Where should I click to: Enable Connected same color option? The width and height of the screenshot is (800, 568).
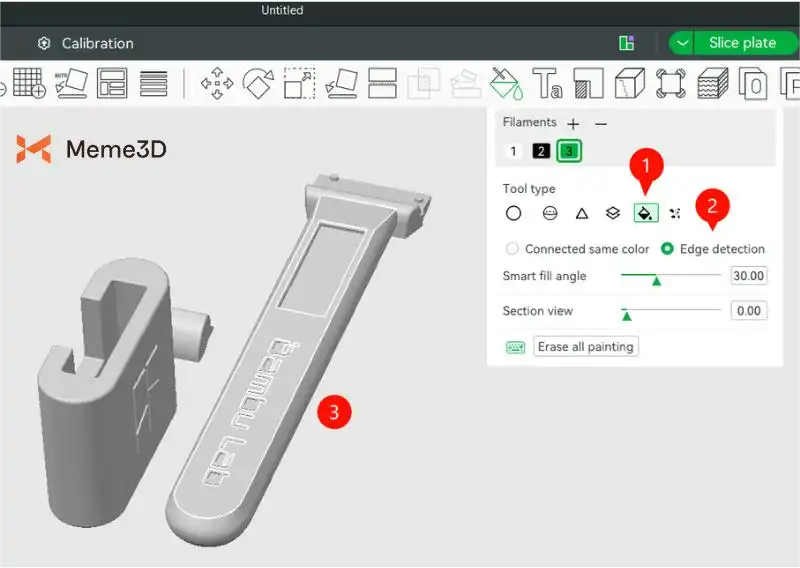(513, 249)
